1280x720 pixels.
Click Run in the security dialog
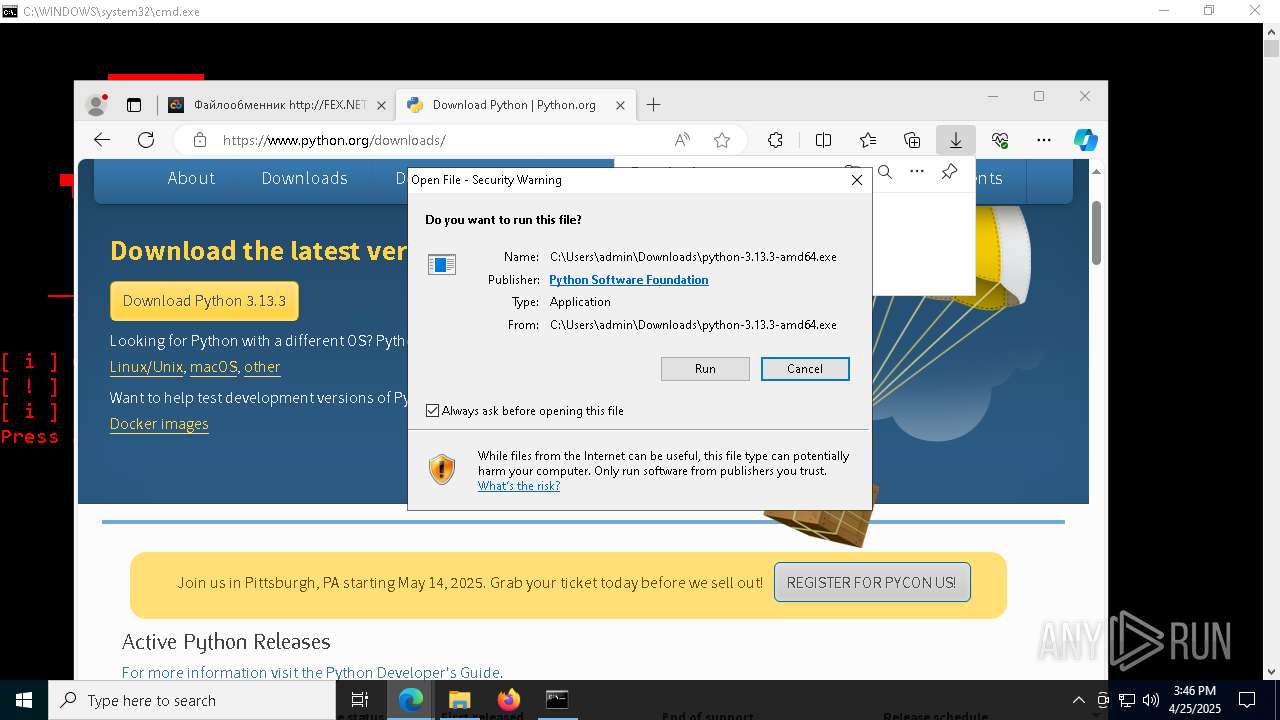pos(705,369)
